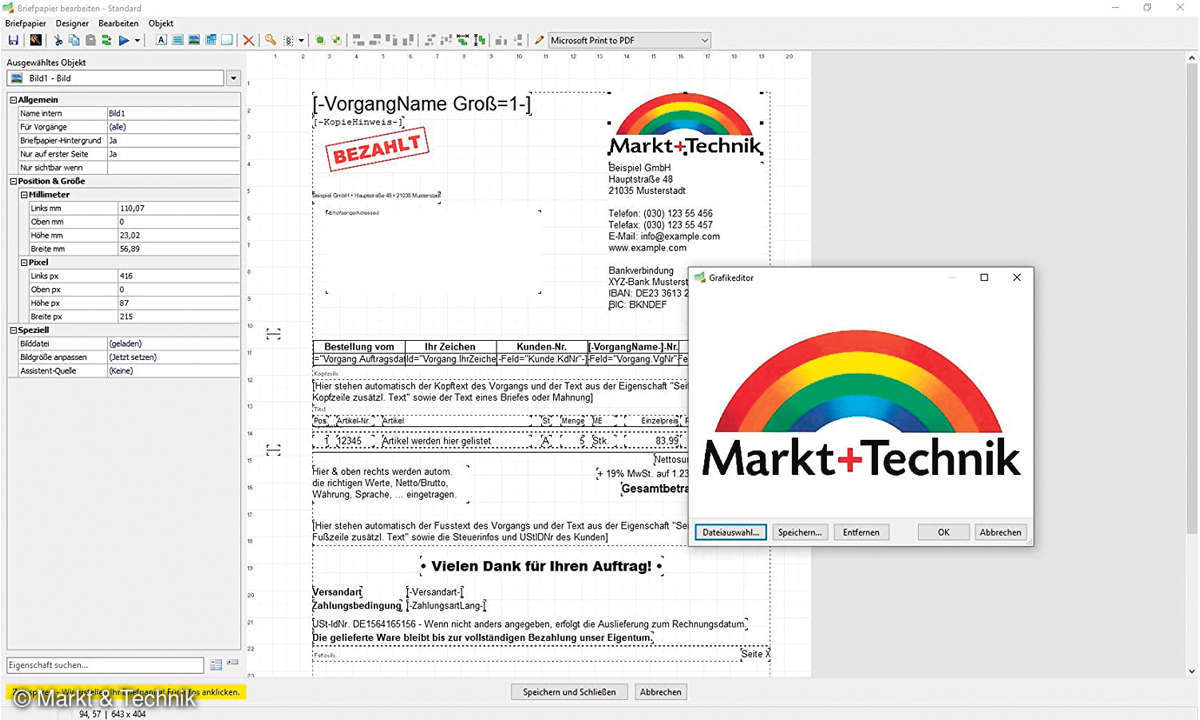Click Speichern... in the Grafikeditor
Viewport: 1200px width, 720px height.
click(x=801, y=532)
